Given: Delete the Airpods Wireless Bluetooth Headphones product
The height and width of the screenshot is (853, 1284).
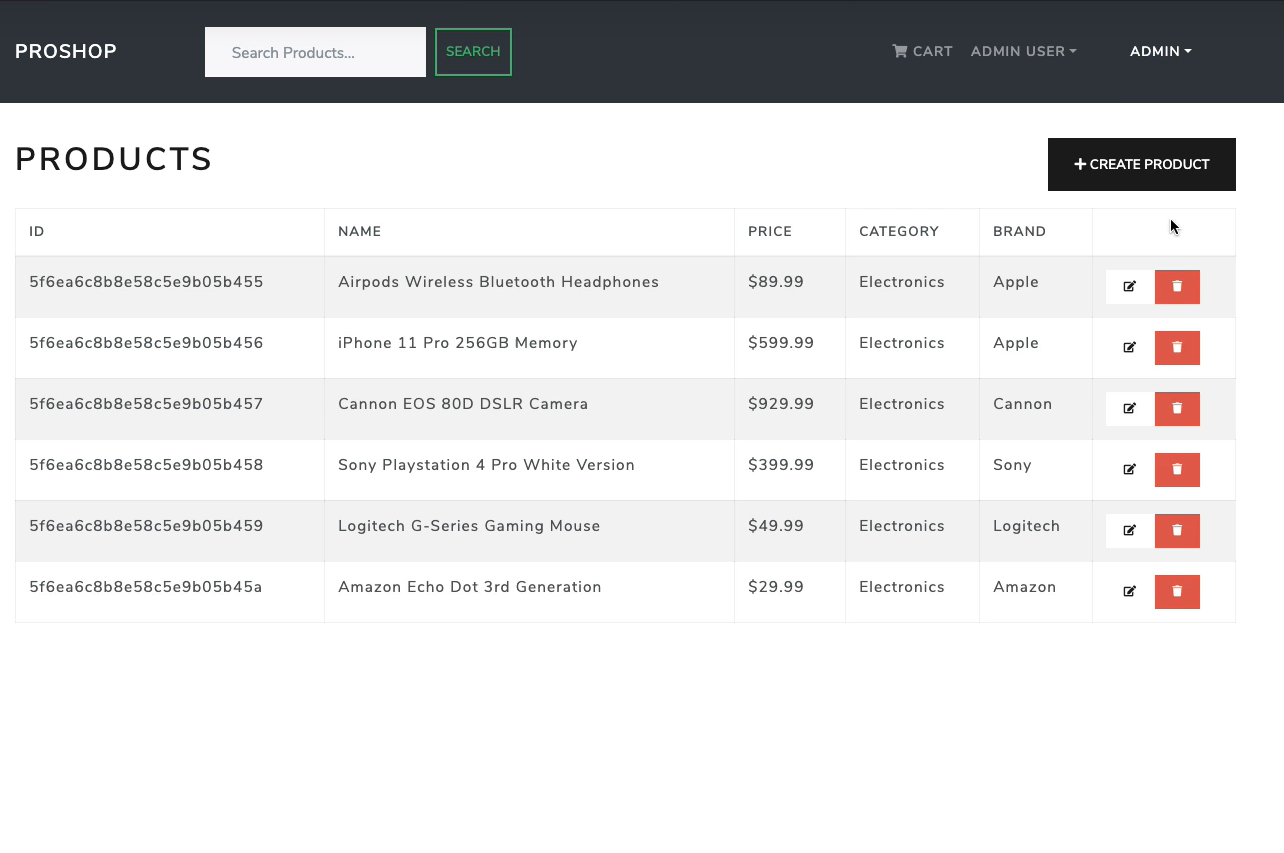Looking at the screenshot, I should [x=1177, y=287].
